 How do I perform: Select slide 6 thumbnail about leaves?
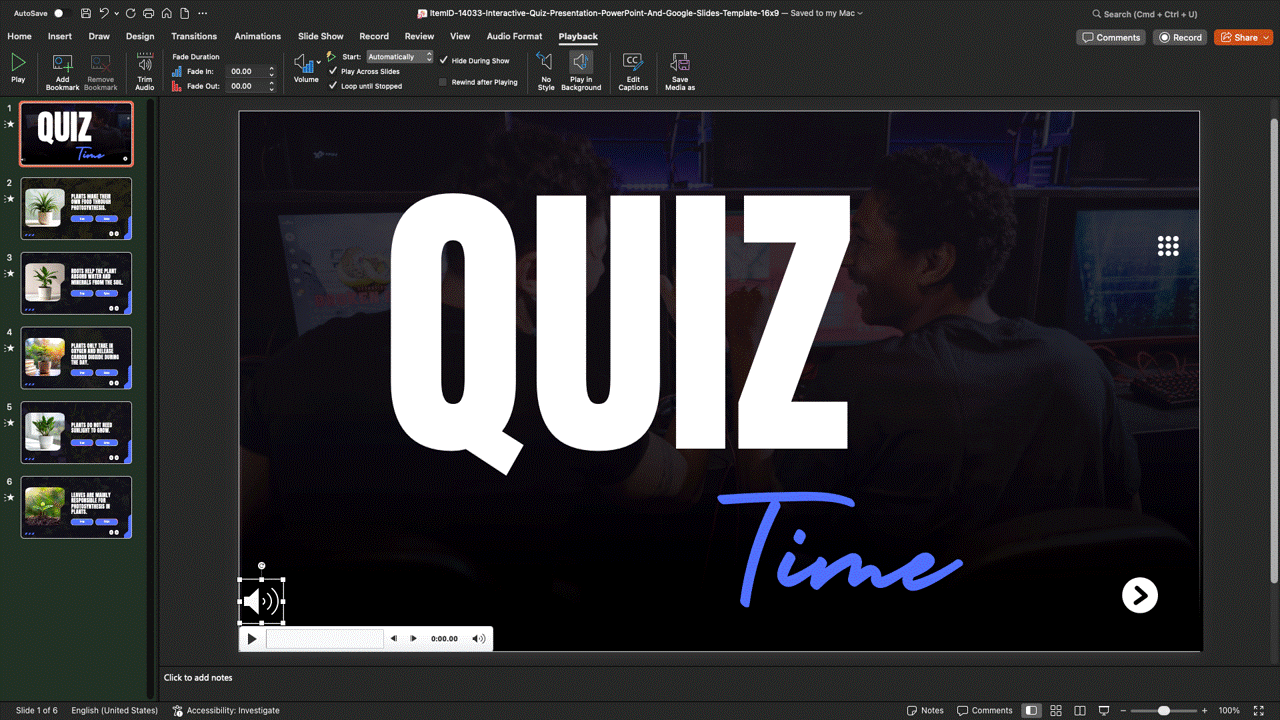point(76,508)
